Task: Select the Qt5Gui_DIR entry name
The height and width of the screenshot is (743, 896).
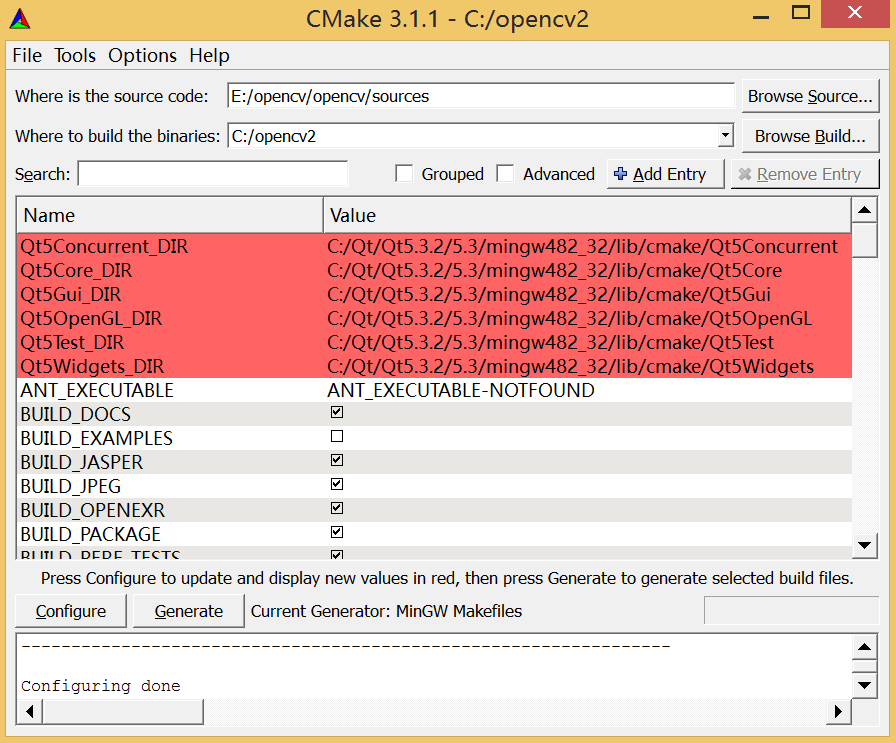Action: tap(71, 294)
